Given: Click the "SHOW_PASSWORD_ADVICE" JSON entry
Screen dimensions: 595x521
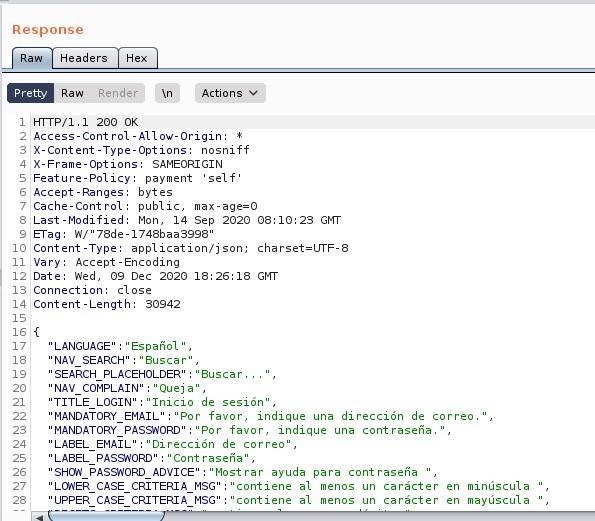Looking at the screenshot, I should click(x=242, y=472).
